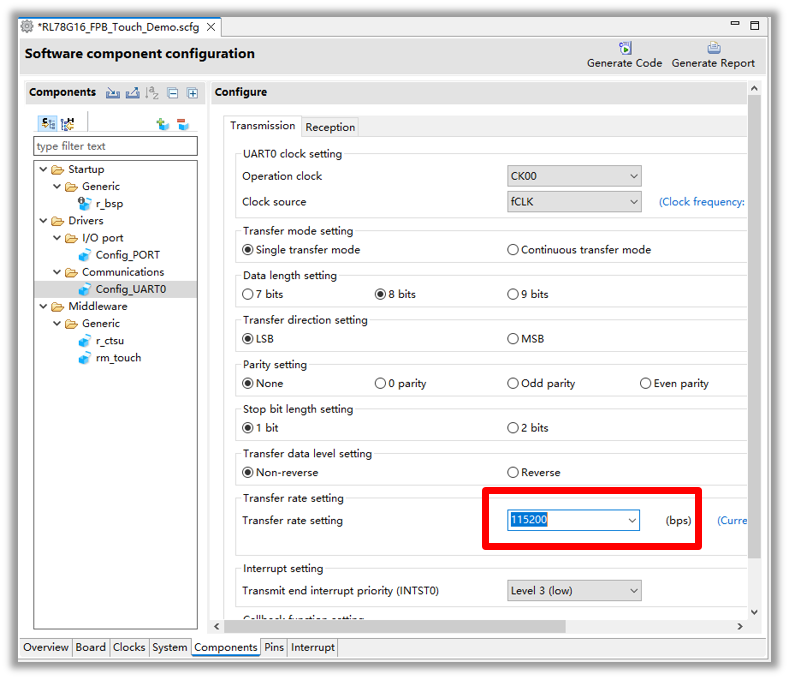Click the import configuration icon in Components
The image size is (789, 679).
click(113, 93)
